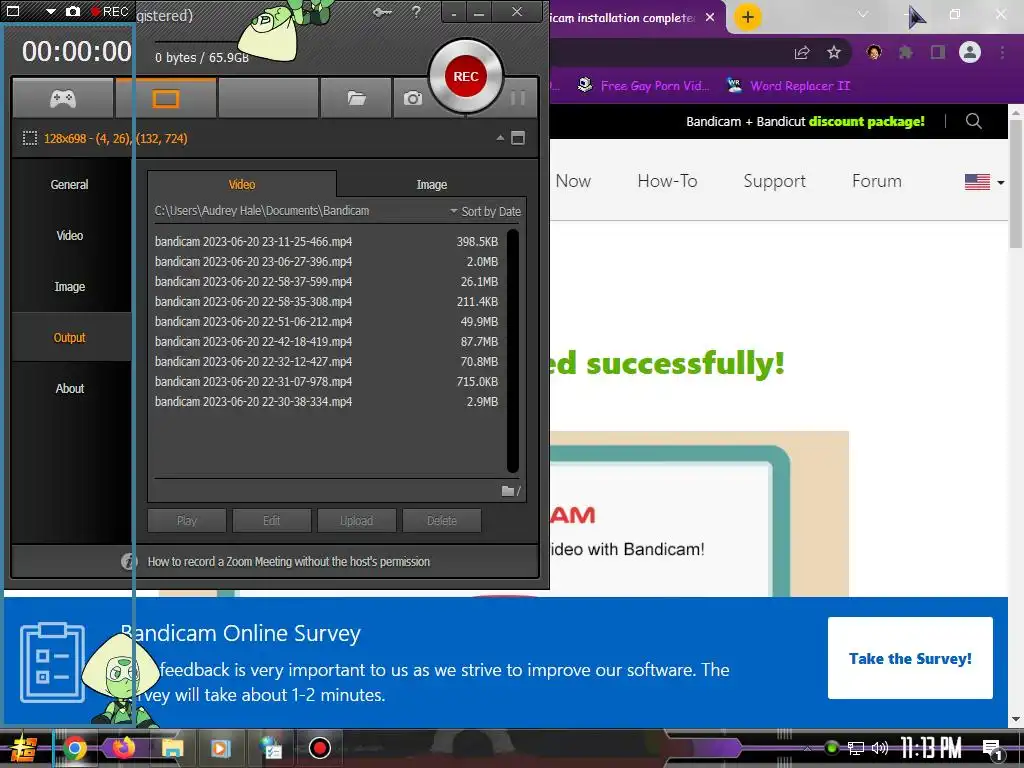Select bandicam 2023-06-20 22-51-06-212.mp4
The height and width of the screenshot is (768, 1024).
point(327,321)
